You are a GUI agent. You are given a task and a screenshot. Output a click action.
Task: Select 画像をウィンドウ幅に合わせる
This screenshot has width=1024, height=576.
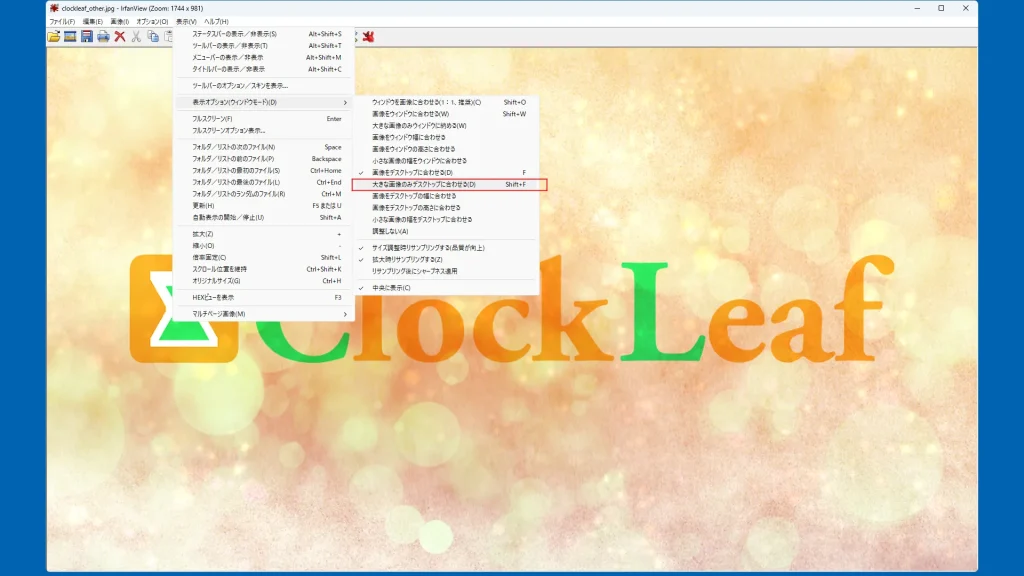(447, 138)
